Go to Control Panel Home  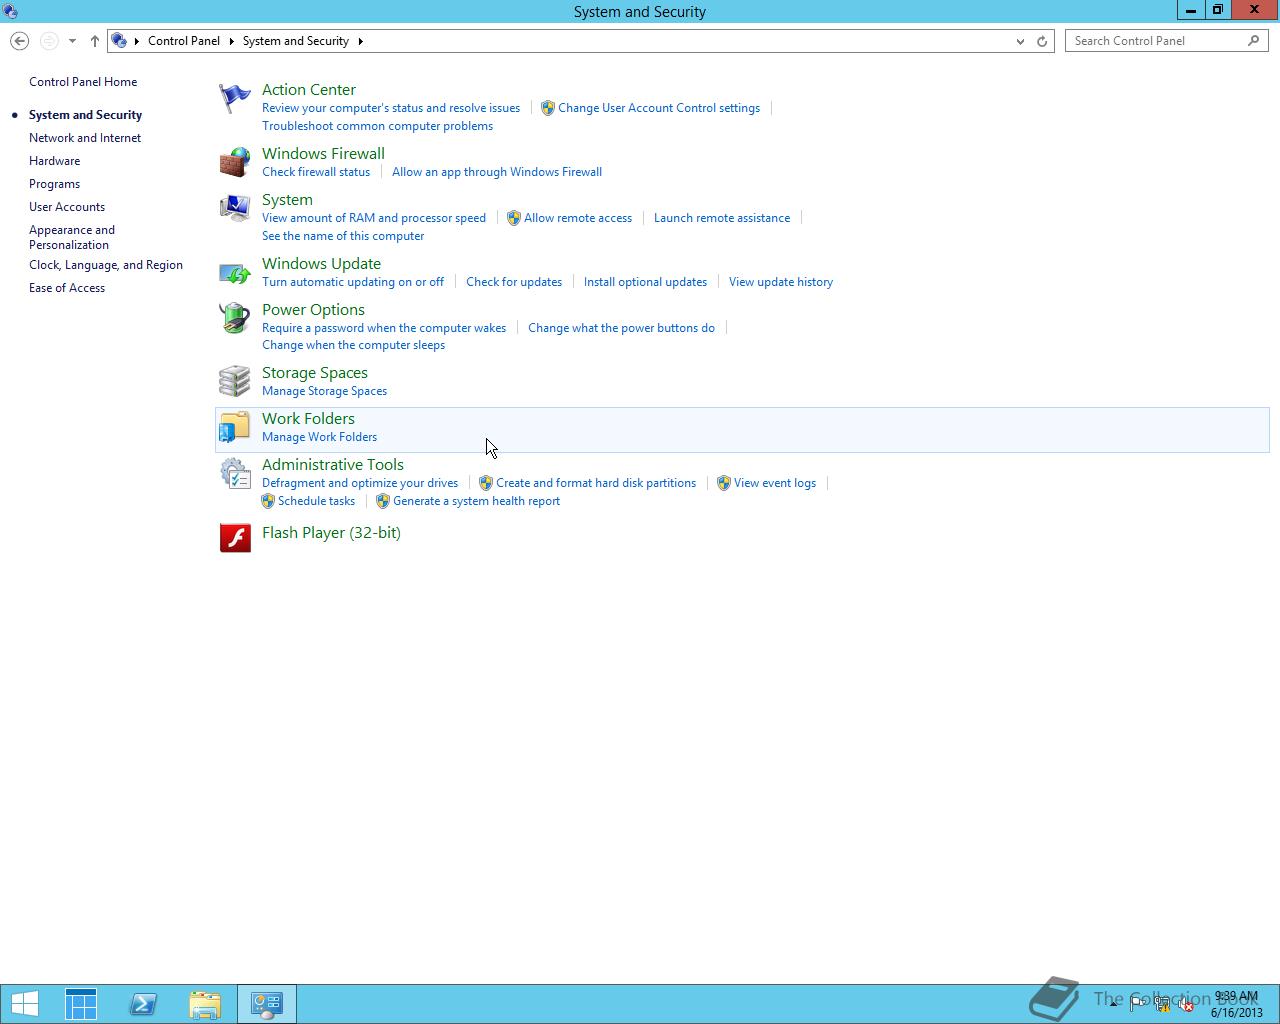point(83,82)
